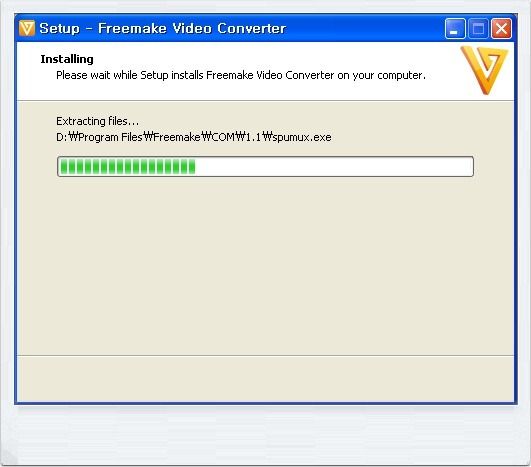This screenshot has height=467, width=531.
Task: Click the 'Freemake' folder name in the path
Action: [x=176, y=137]
